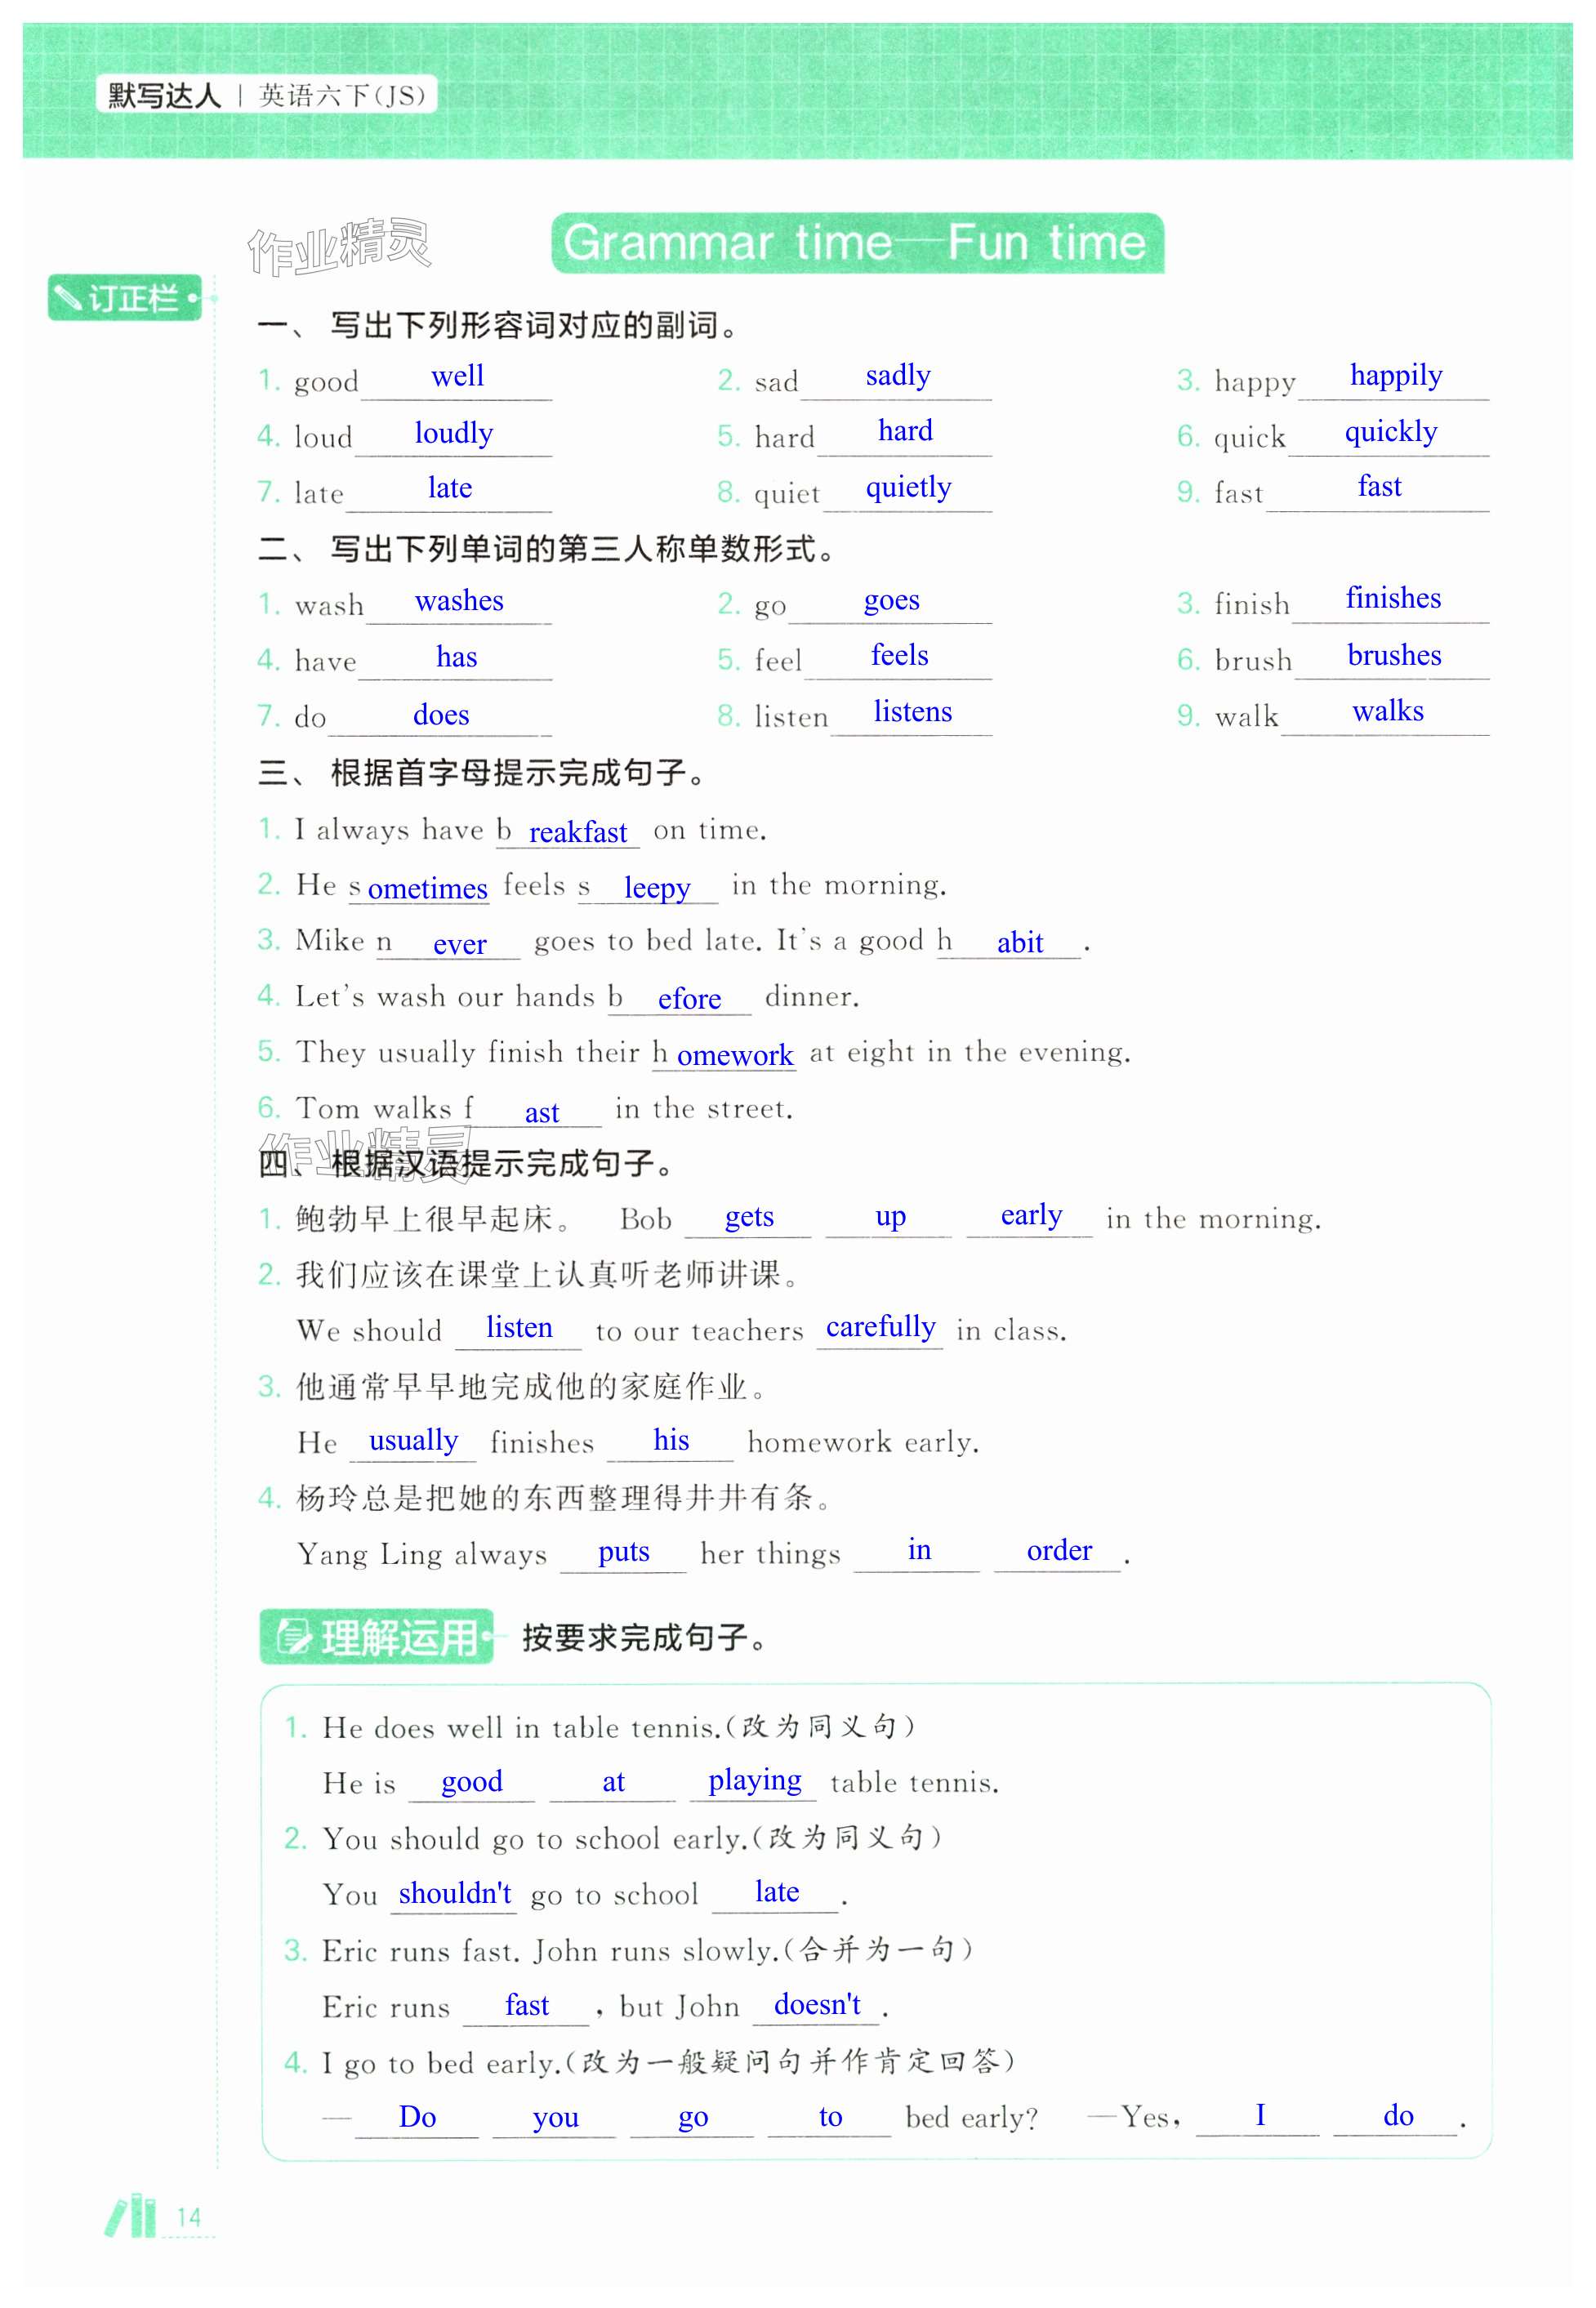
Task: Click the 'omework' answer in sentence five
Action: (x=734, y=1056)
